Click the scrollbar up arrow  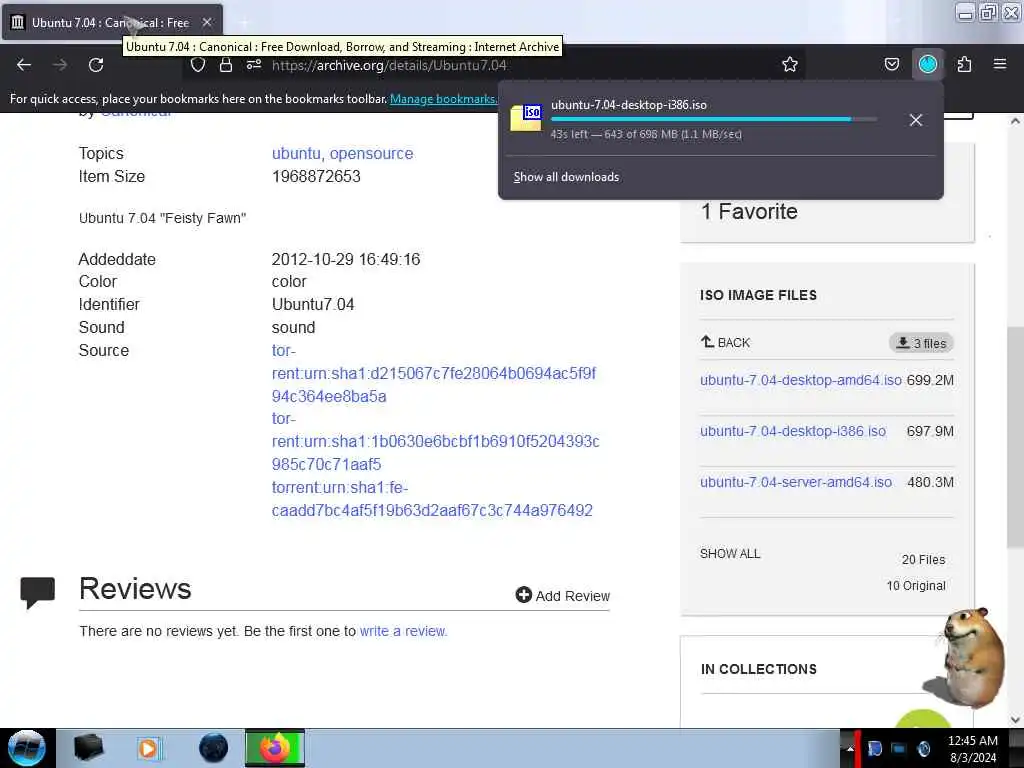(1016, 121)
